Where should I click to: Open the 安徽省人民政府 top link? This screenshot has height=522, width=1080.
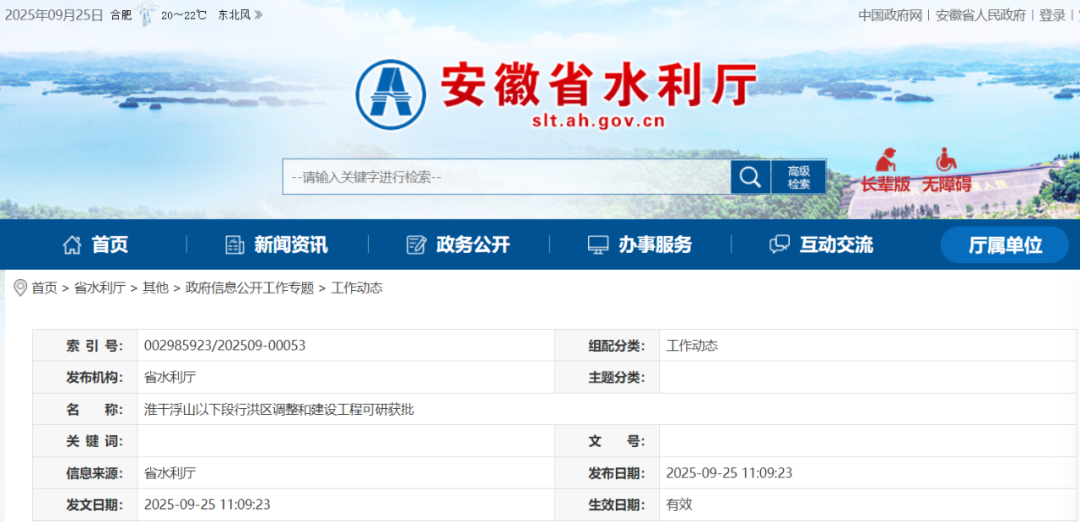(980, 15)
